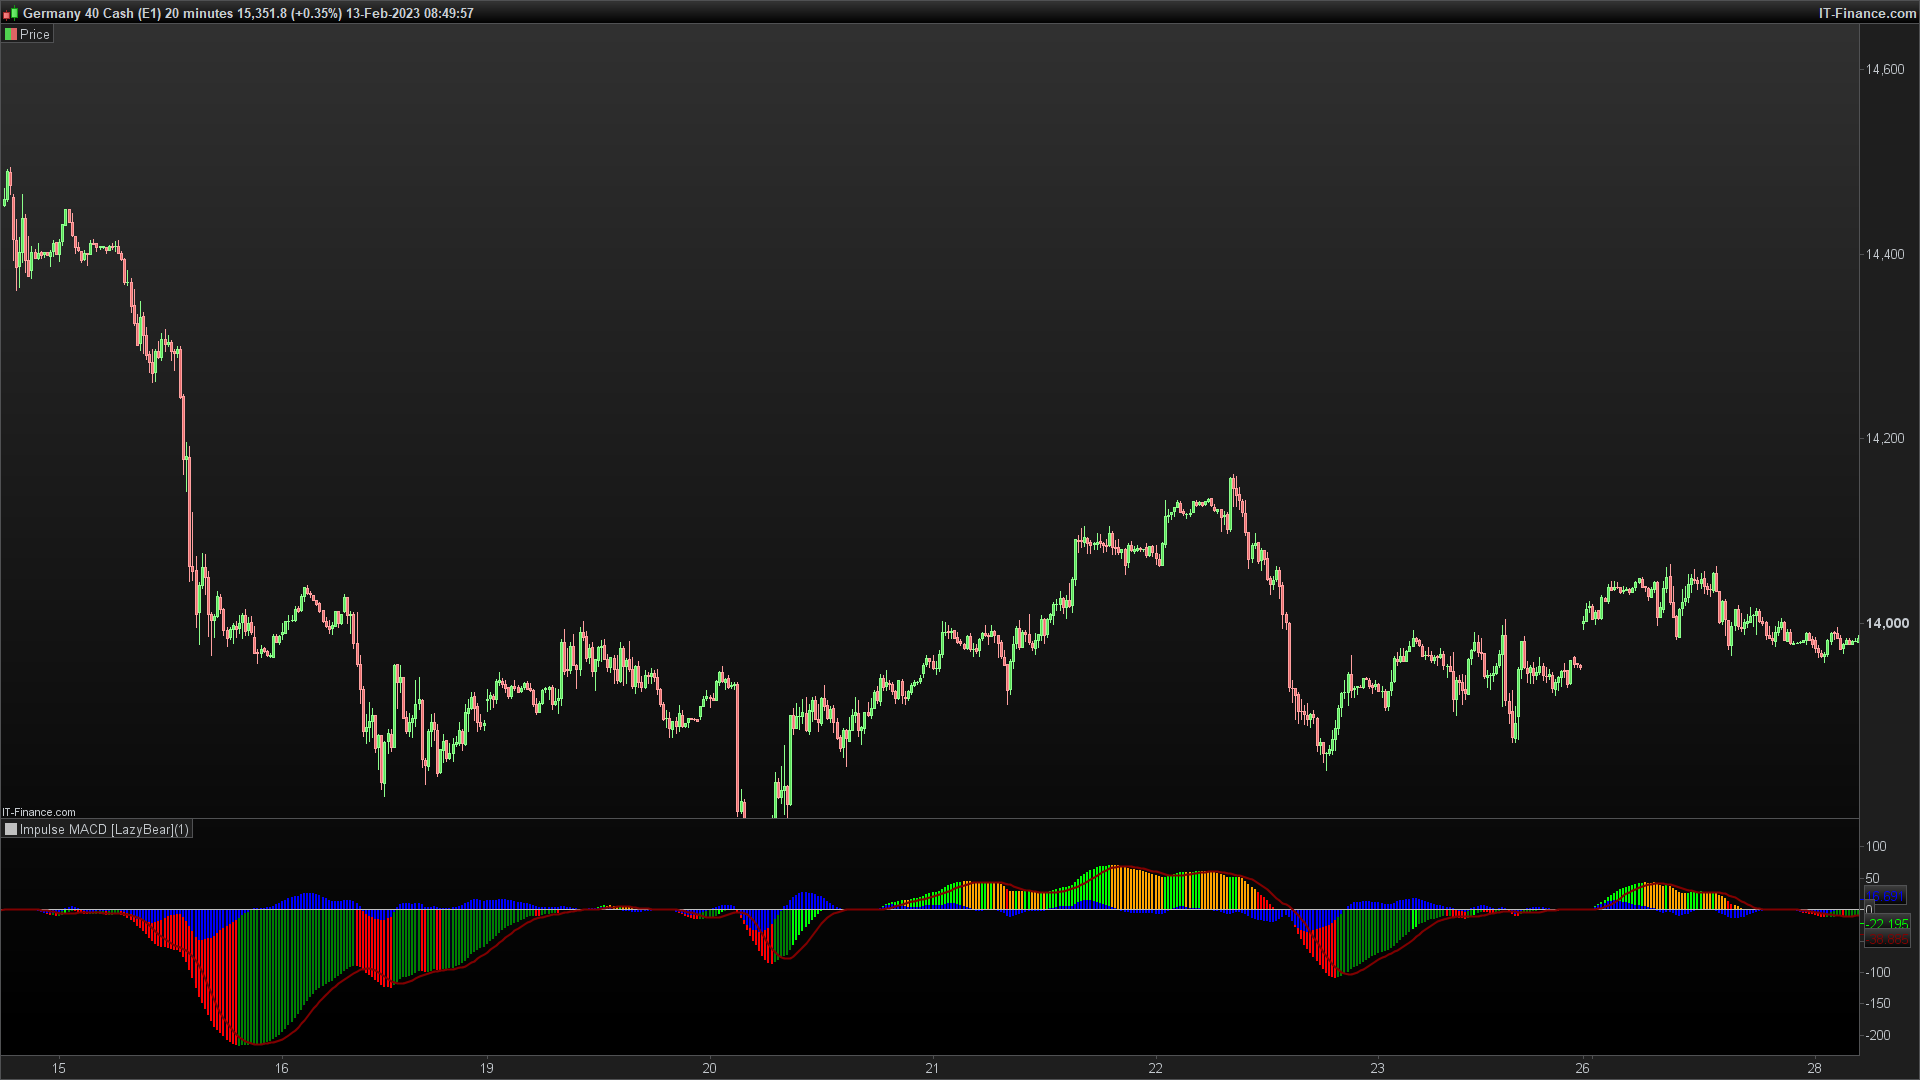Click the dark red -38.885 value tag
The height and width of the screenshot is (1080, 1920).
click(x=1887, y=939)
